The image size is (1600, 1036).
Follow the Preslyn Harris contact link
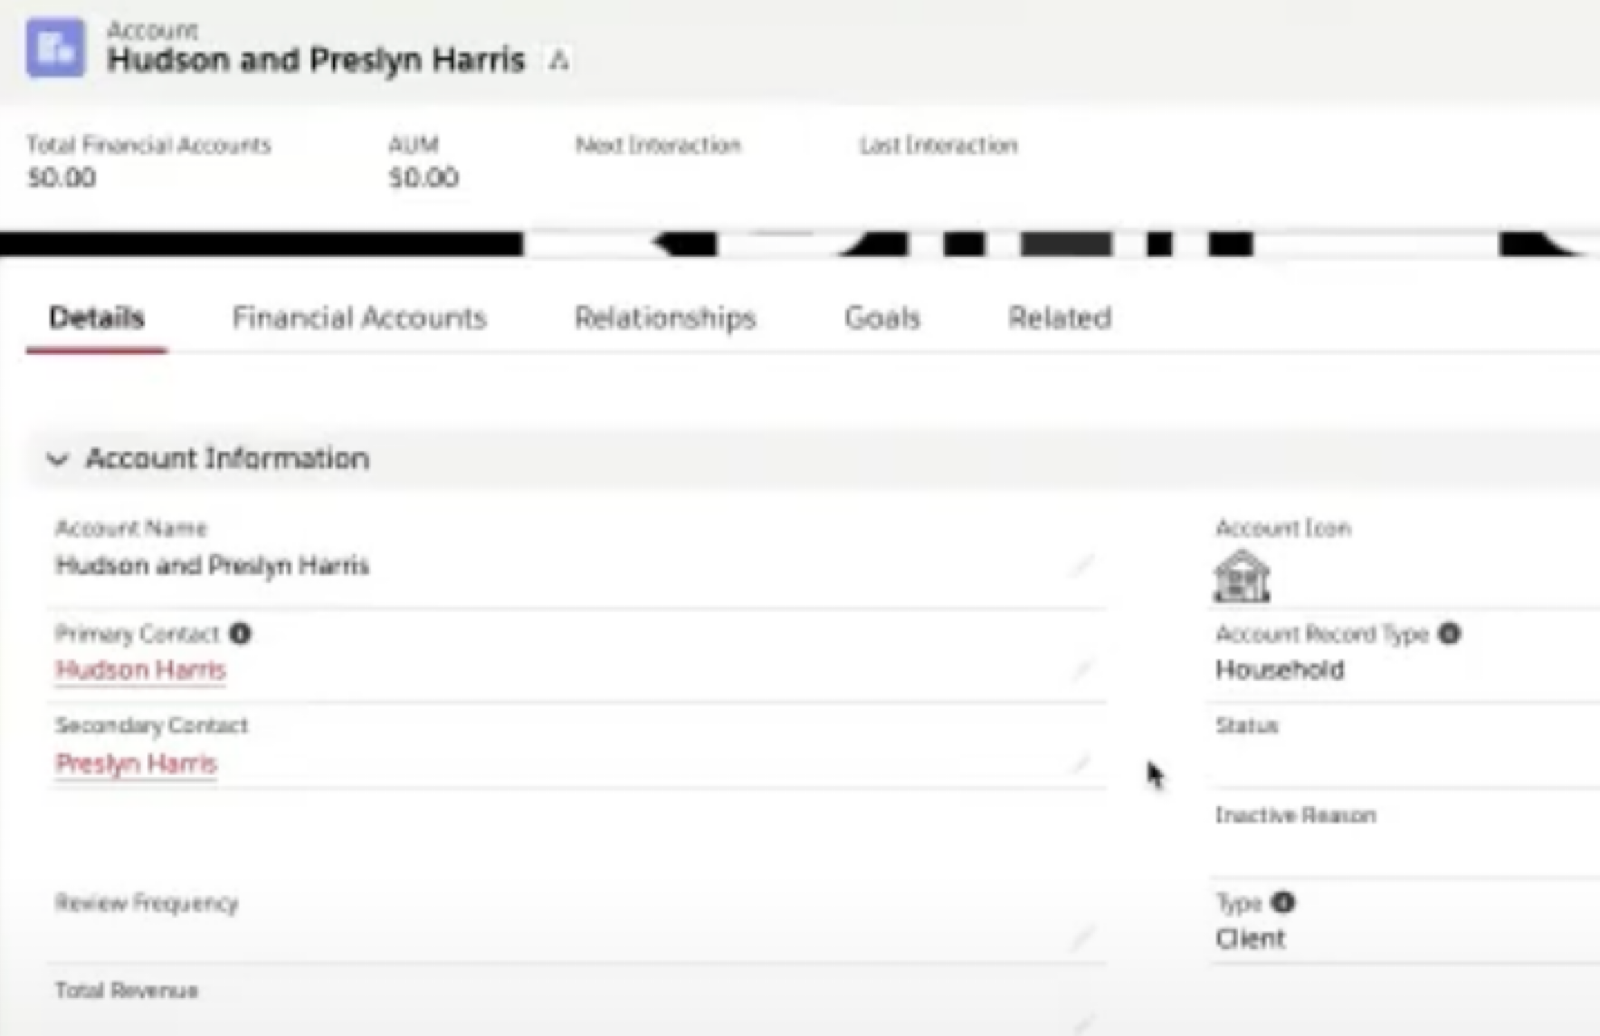[136, 764]
